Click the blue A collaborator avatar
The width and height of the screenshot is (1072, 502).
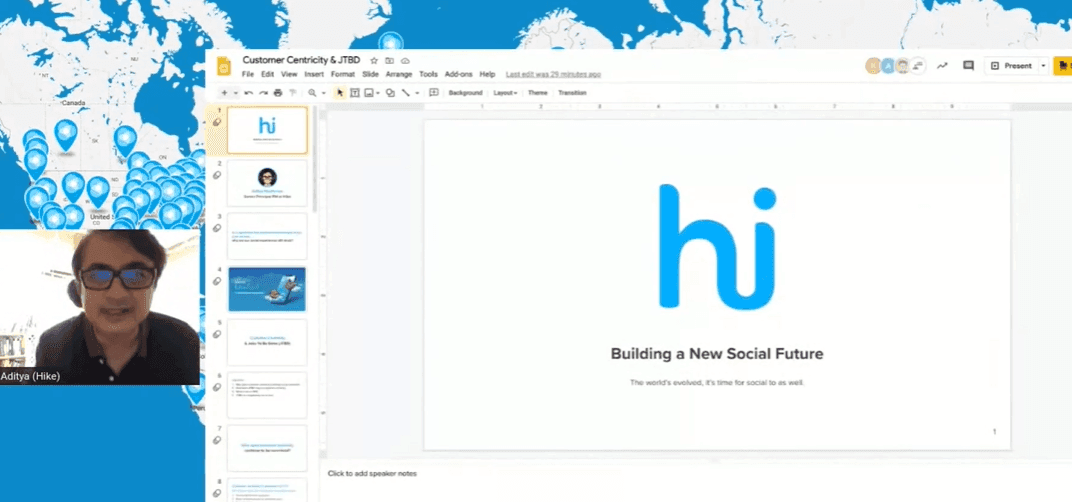888,66
